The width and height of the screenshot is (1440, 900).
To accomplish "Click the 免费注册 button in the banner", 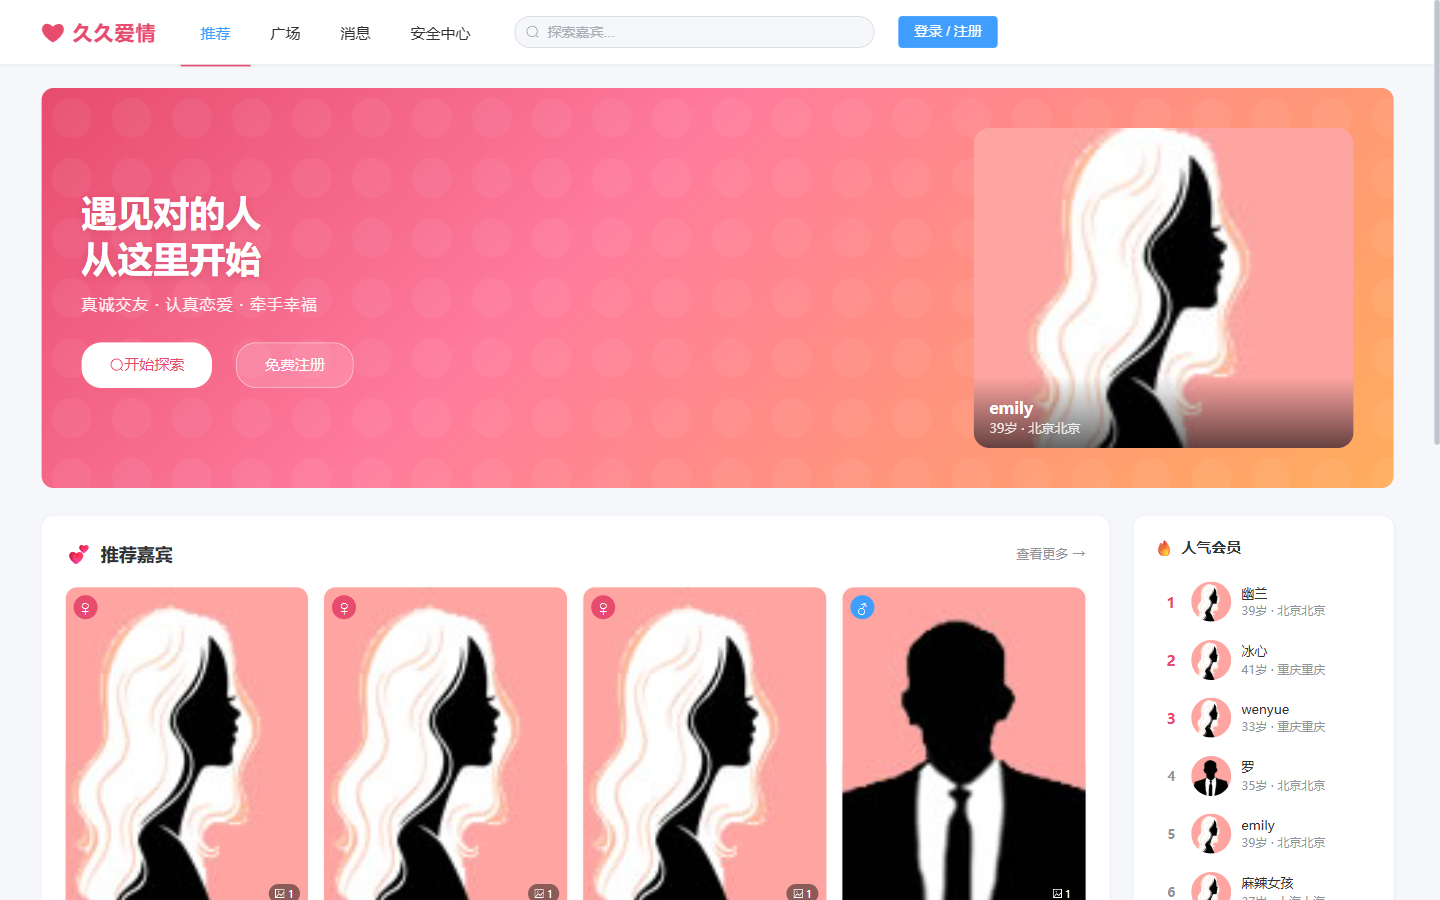I will pos(295,365).
